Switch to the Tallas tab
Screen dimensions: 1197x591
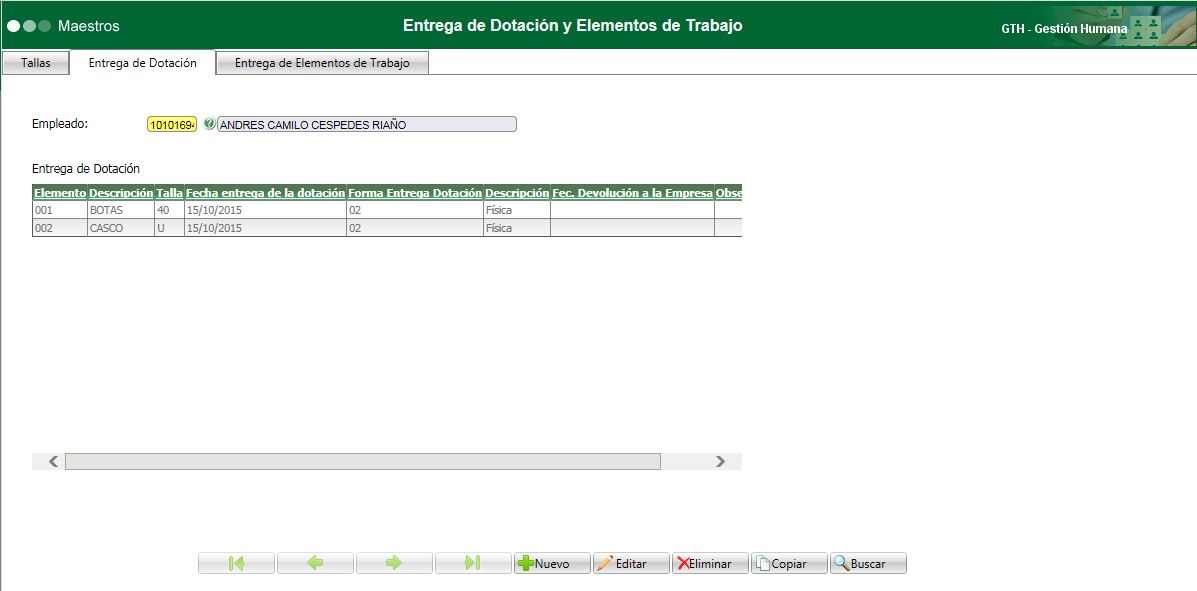(36, 63)
